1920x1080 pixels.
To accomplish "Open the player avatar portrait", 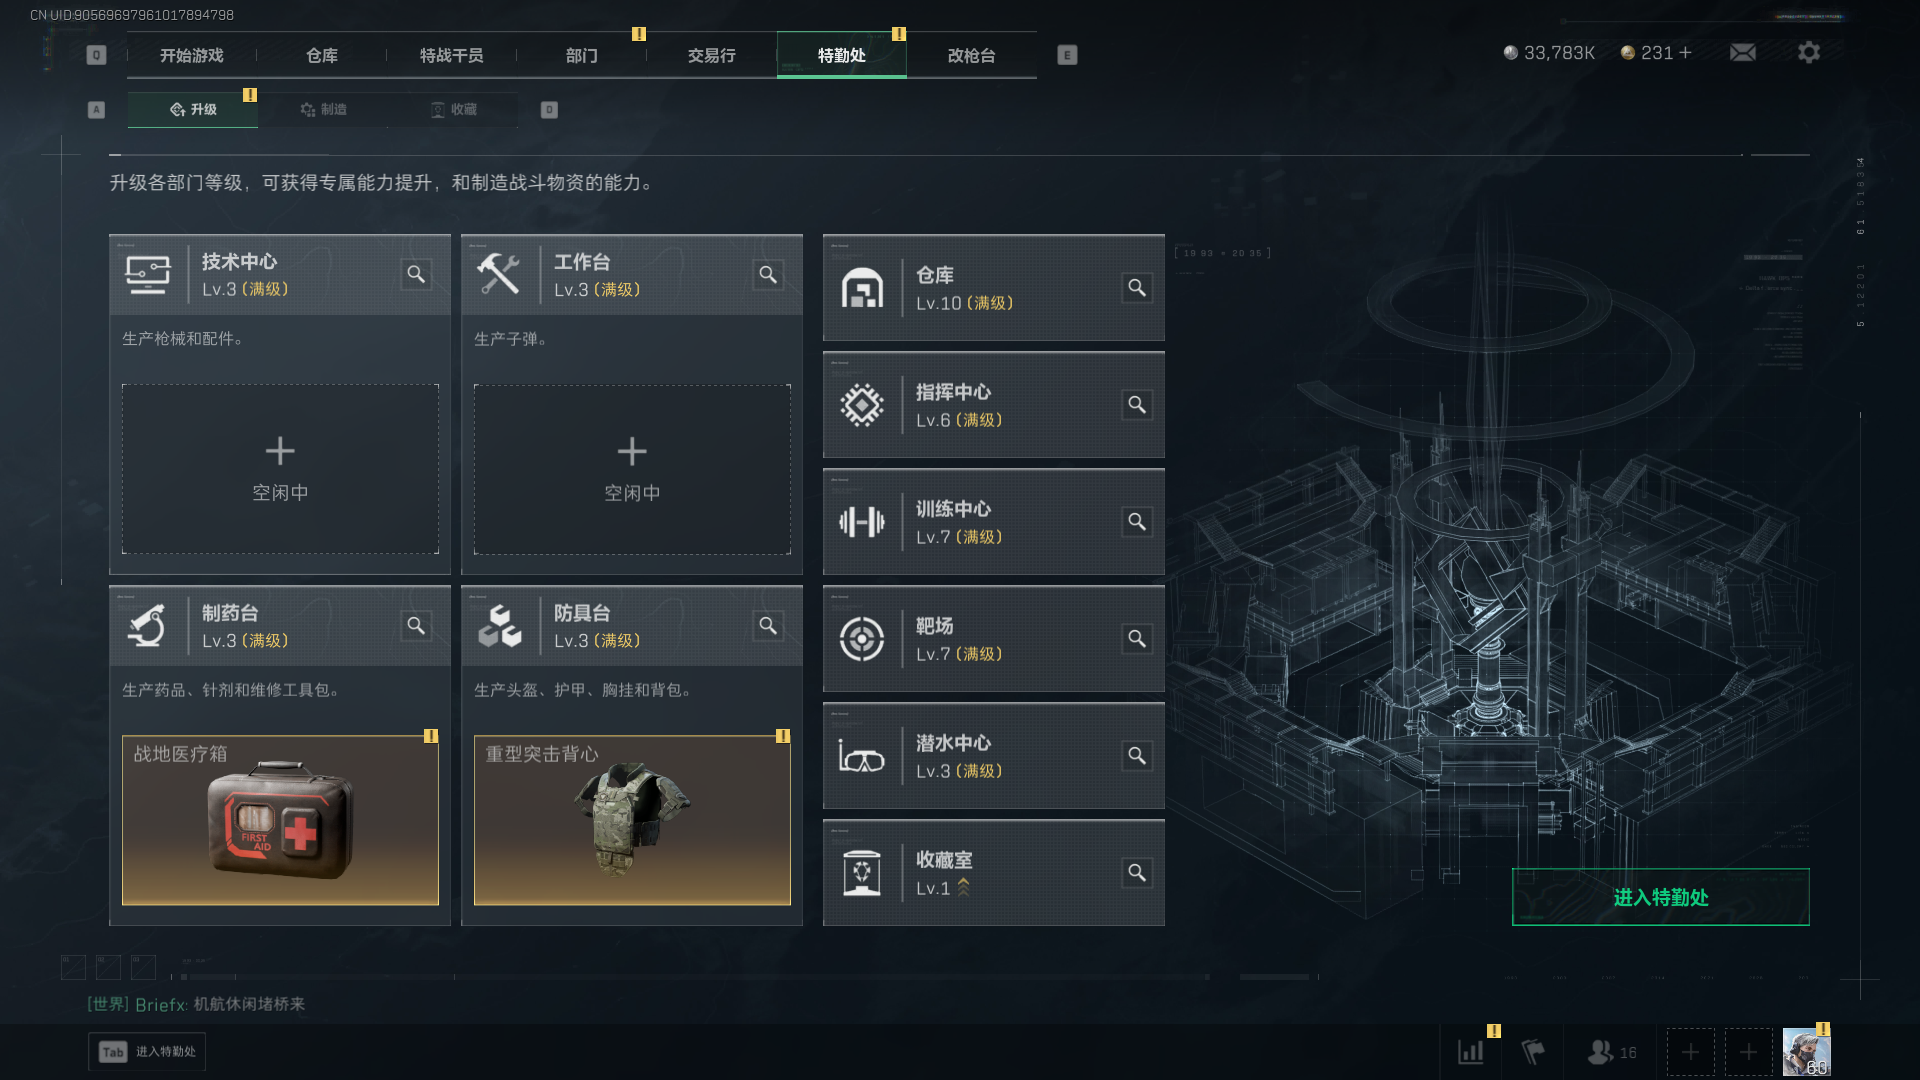I will coord(1806,1052).
